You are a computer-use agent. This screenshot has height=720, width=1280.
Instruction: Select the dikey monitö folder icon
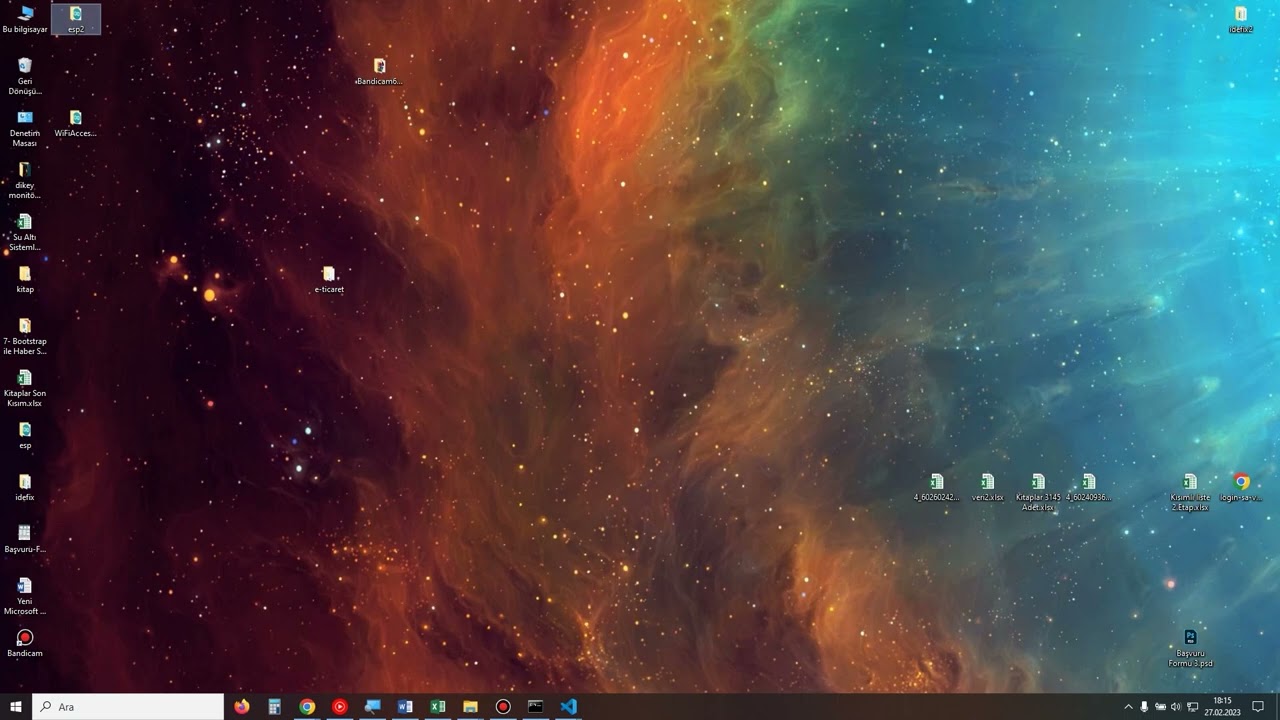tap(25, 180)
